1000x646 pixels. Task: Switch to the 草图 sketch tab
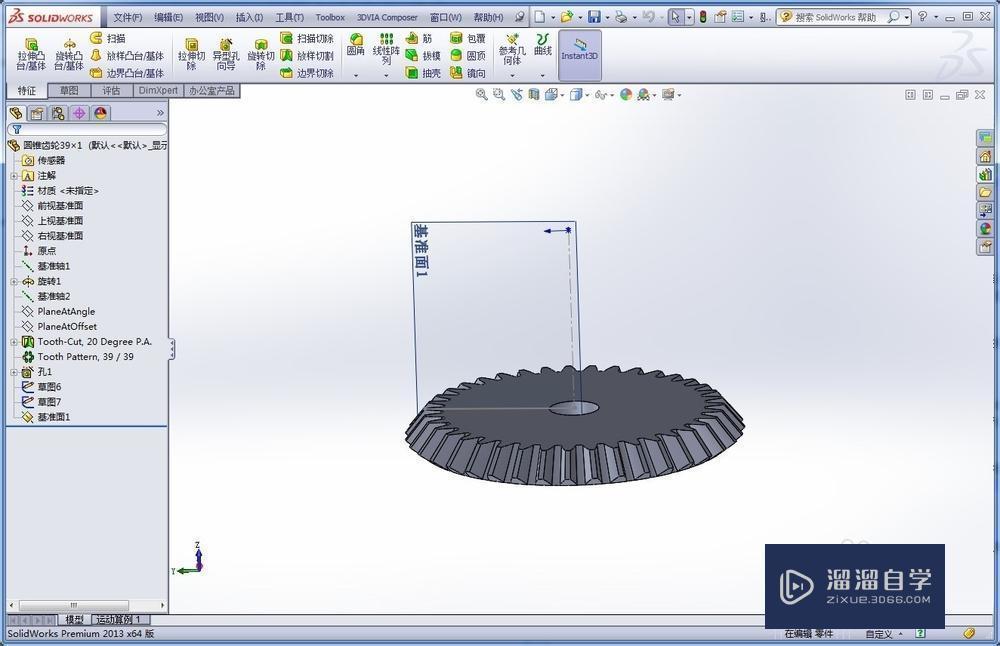click(69, 91)
